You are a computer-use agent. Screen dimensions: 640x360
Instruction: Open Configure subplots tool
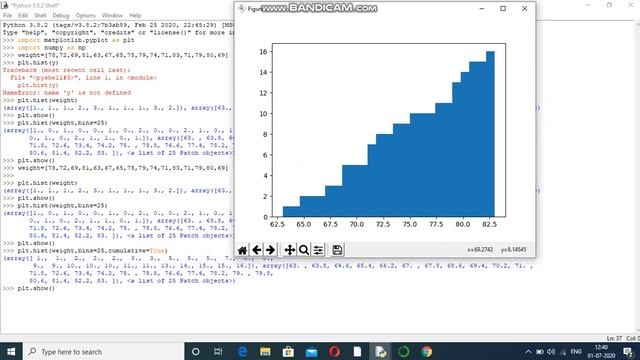318,250
